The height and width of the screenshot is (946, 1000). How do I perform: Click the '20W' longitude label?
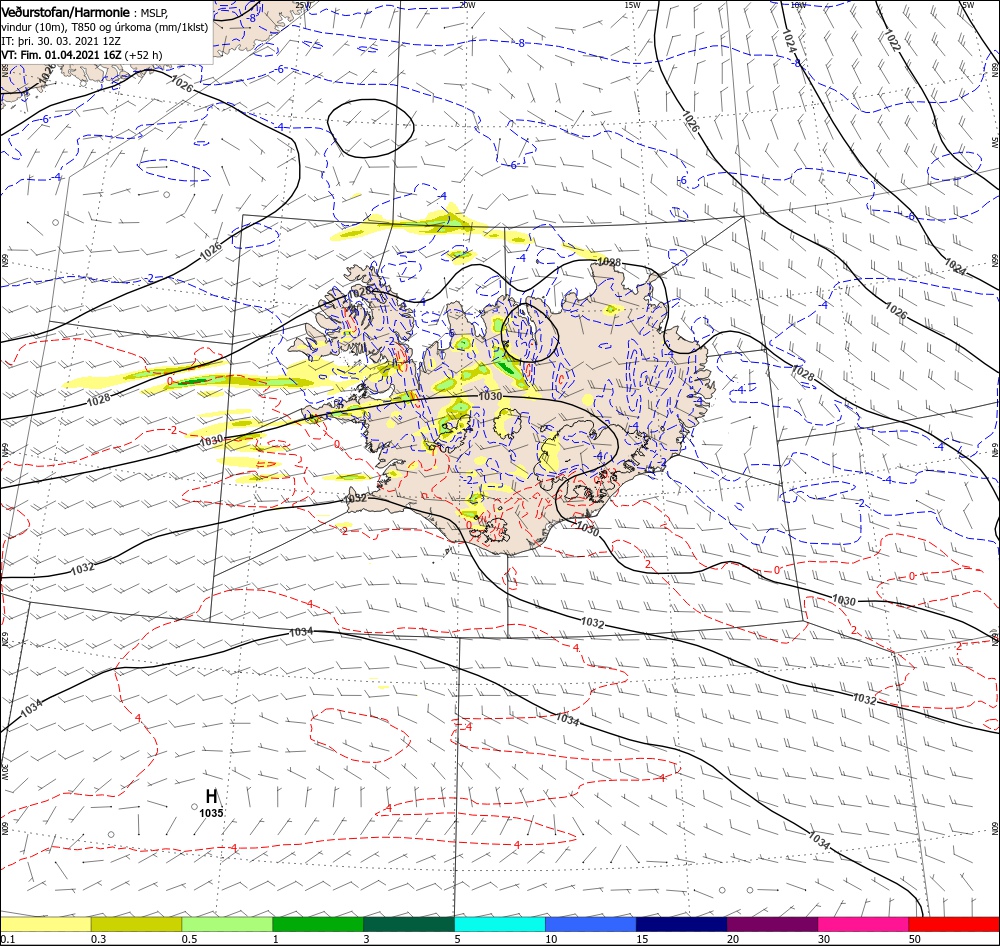(467, 5)
